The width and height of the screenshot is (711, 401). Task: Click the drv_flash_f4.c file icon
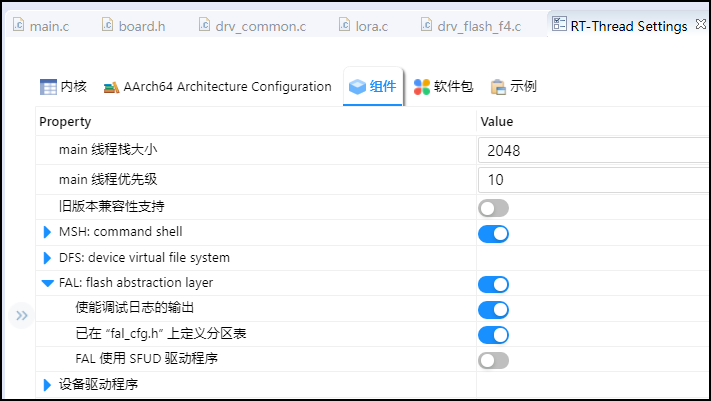(426, 24)
